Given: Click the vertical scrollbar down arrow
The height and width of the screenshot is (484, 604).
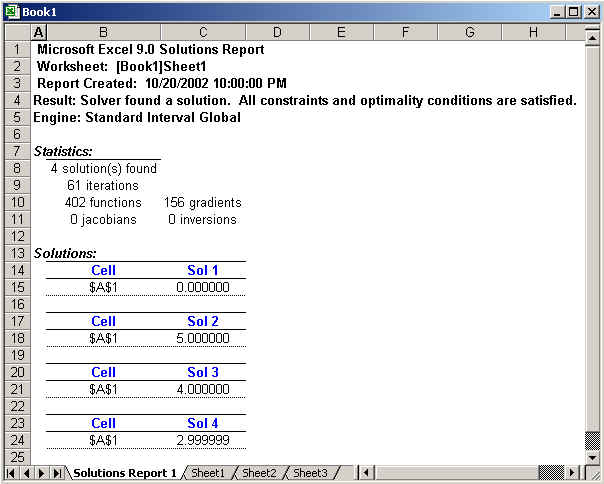Looking at the screenshot, I should [x=592, y=456].
